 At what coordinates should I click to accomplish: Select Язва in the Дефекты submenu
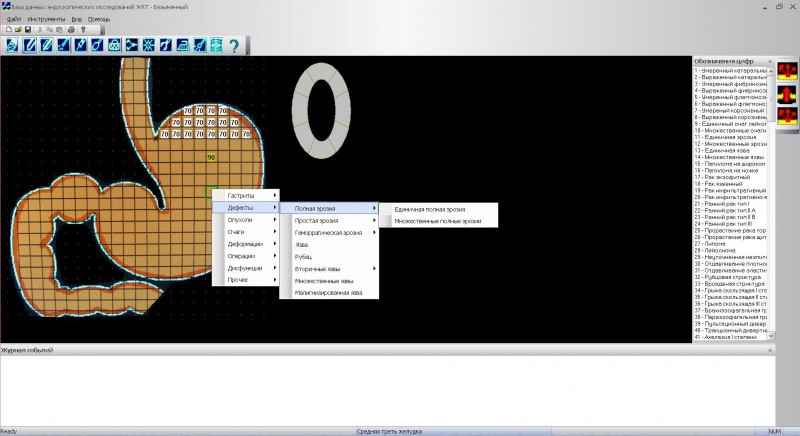pyautogui.click(x=329, y=245)
